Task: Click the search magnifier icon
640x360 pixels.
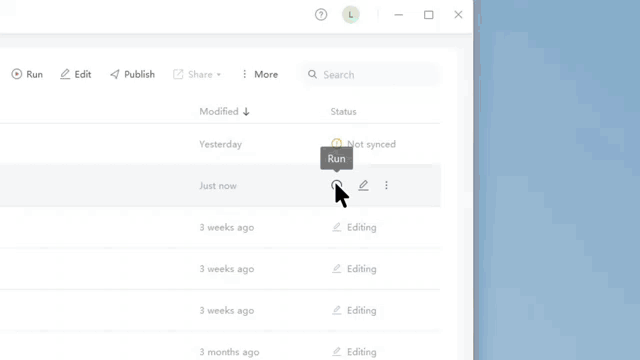Action: [312, 74]
